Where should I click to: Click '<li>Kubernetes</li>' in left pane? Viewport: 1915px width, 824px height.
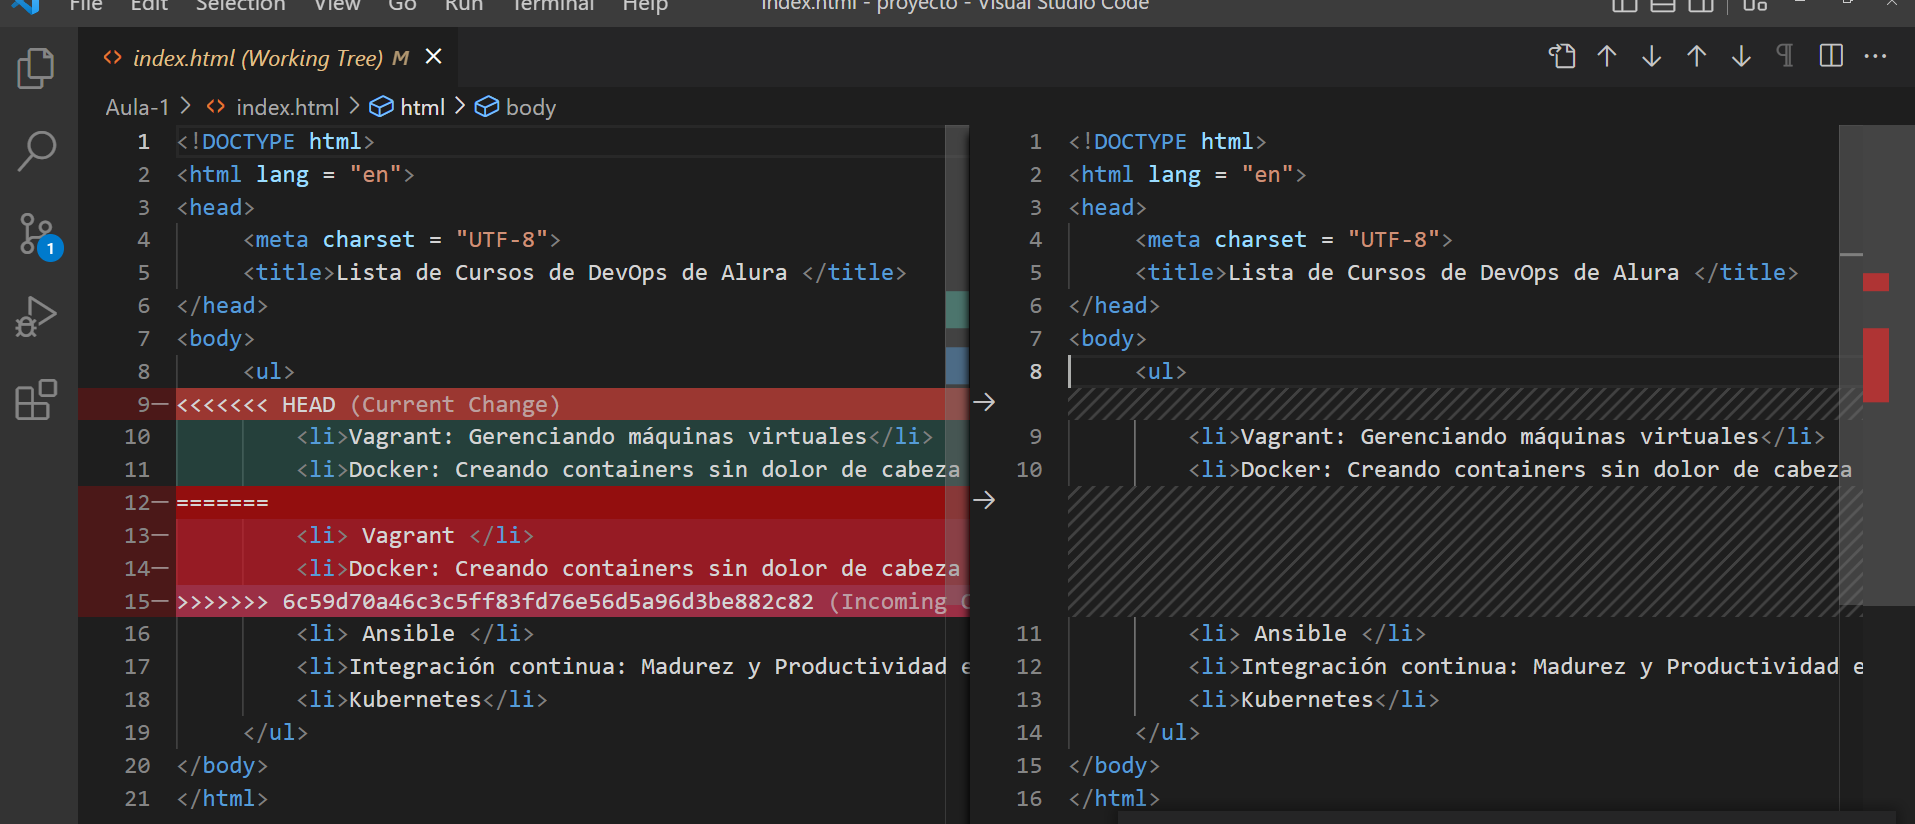pyautogui.click(x=422, y=699)
